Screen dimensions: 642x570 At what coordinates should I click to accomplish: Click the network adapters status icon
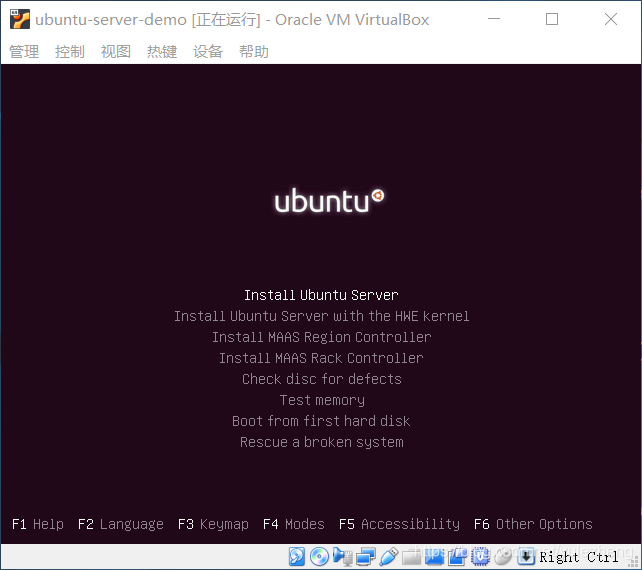(x=365, y=556)
